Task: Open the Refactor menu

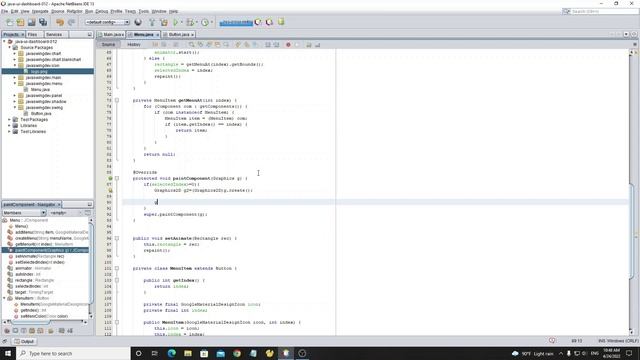Action: pos(74,11)
